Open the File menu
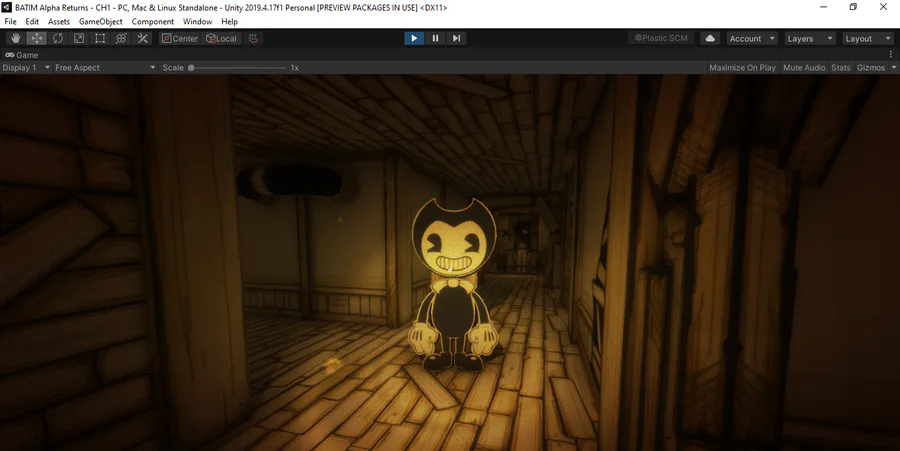Screen dimensions: 900x451 [x=10, y=21]
